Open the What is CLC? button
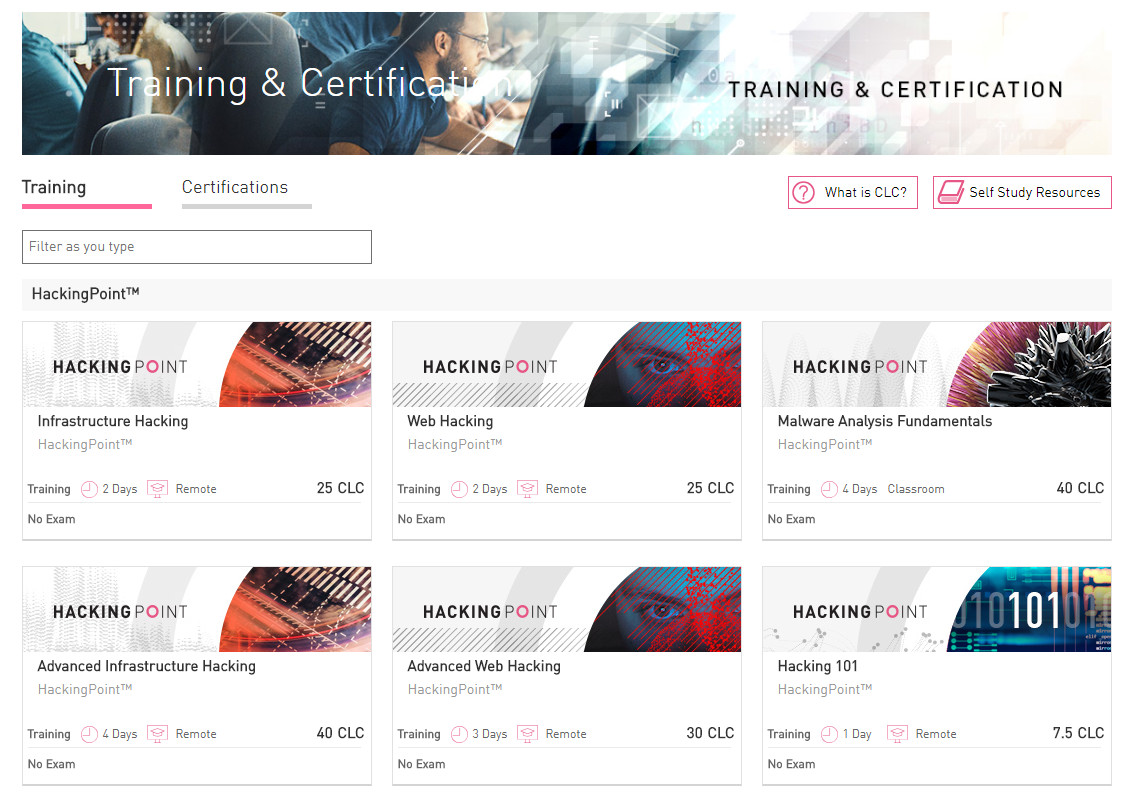Screen dimensions: 1138x803 point(853,192)
